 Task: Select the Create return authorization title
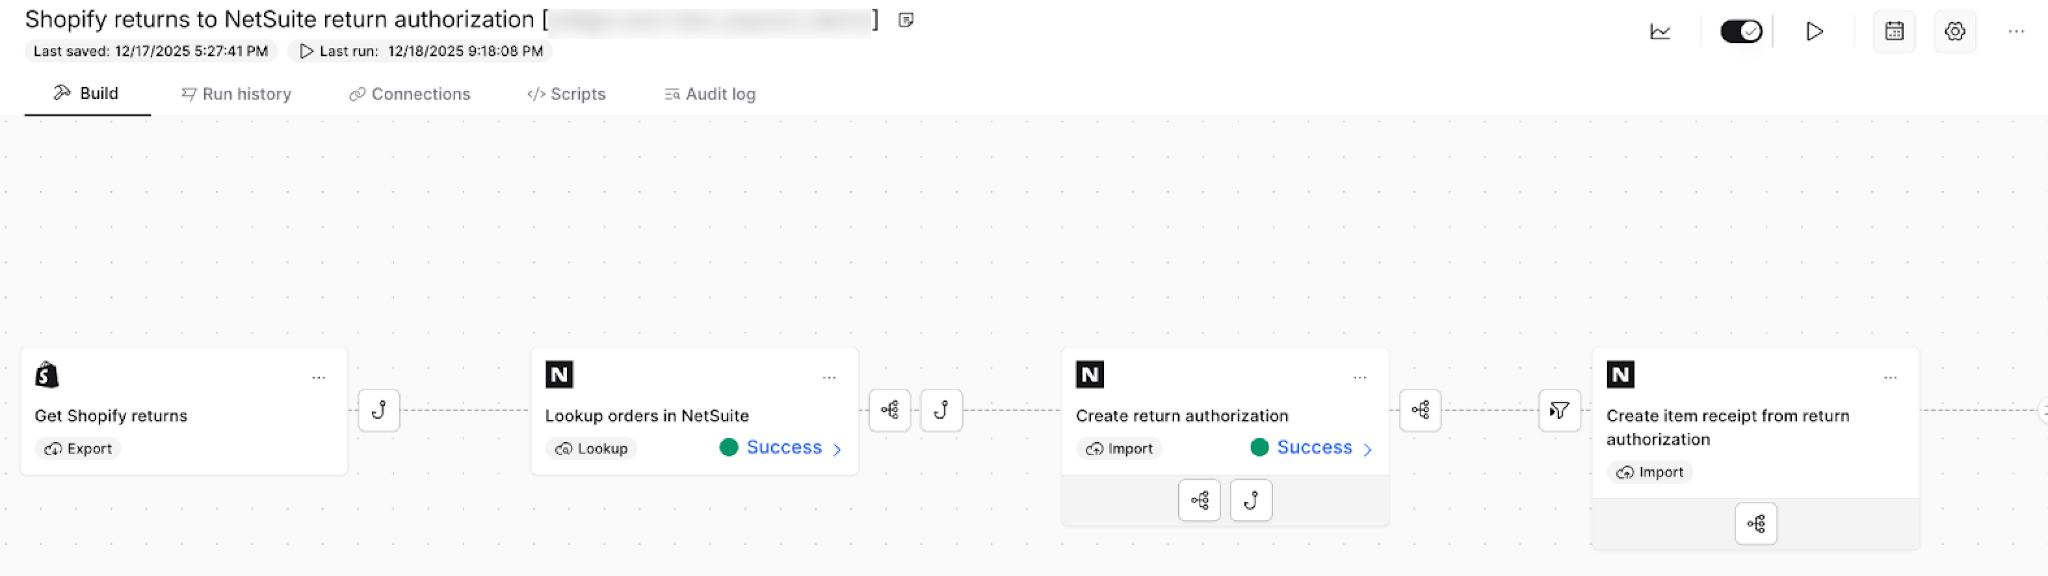pos(1182,416)
